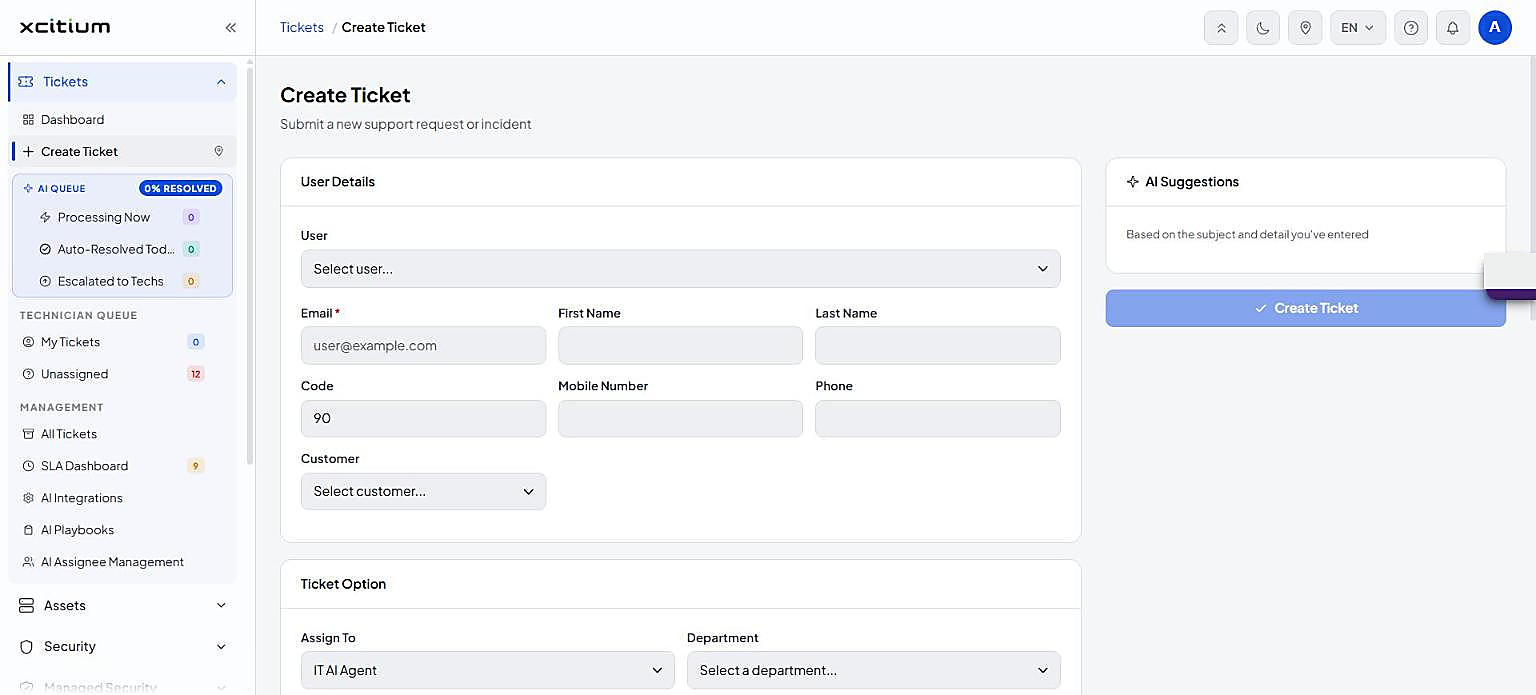Click the SLA Dashboard clock icon
This screenshot has width=1536, height=695.
[x=28, y=466]
